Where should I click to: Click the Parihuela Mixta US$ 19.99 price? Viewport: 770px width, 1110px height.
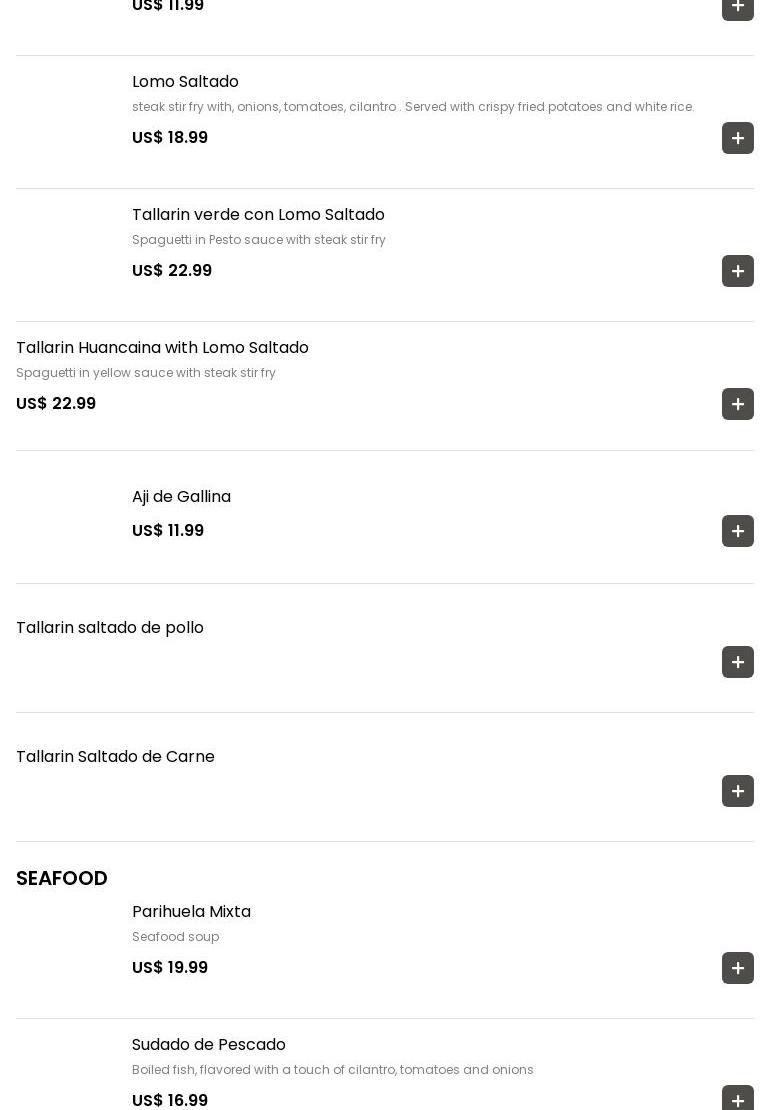click(170, 967)
